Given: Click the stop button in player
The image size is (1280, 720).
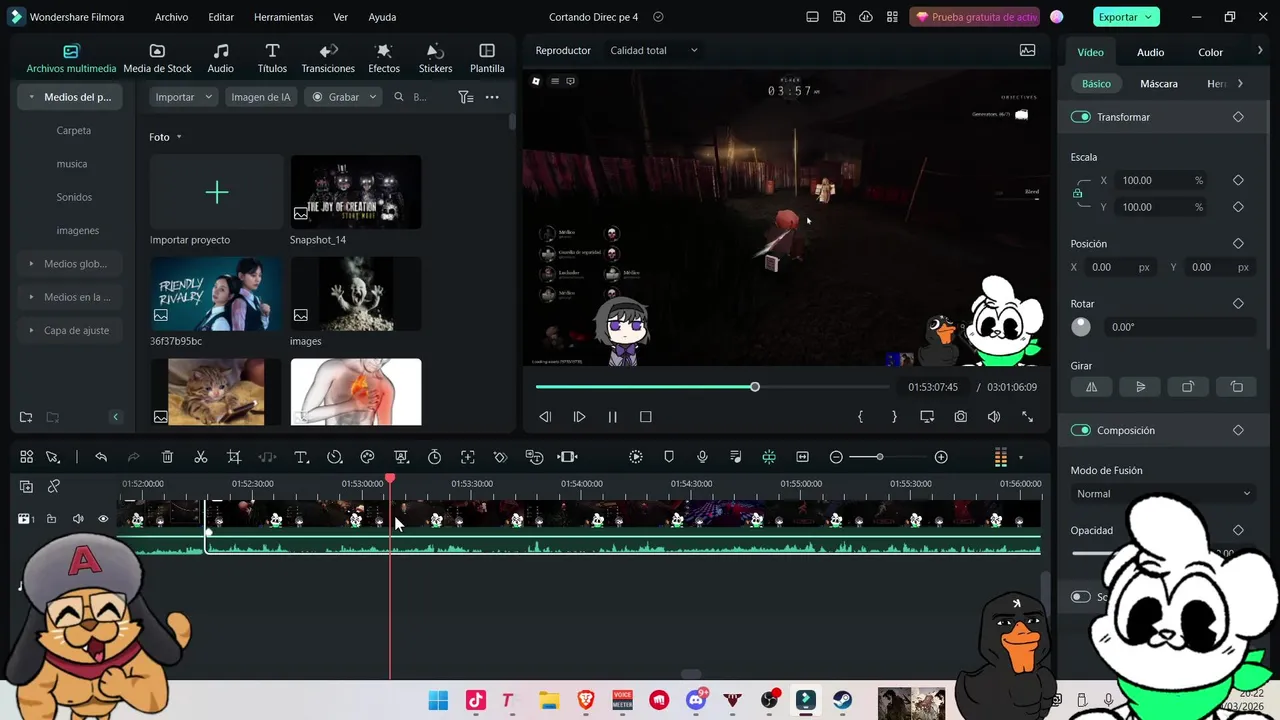Looking at the screenshot, I should click(646, 417).
